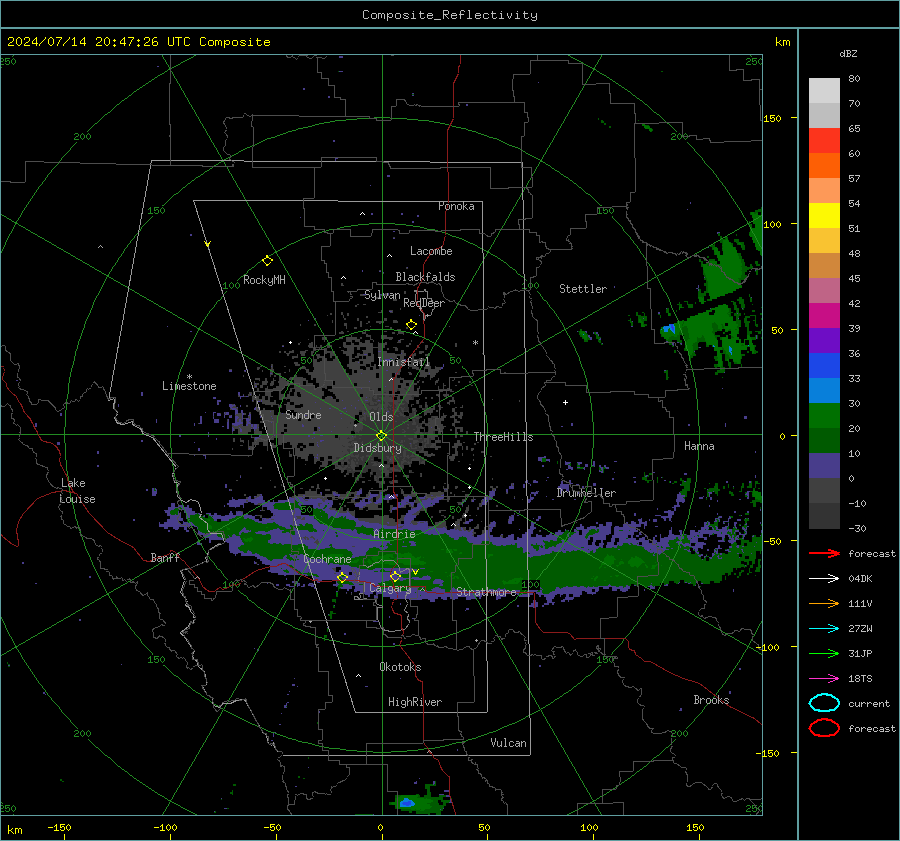The width and height of the screenshot is (900, 841).
Task: Click the Banff label
Action: click(x=165, y=557)
